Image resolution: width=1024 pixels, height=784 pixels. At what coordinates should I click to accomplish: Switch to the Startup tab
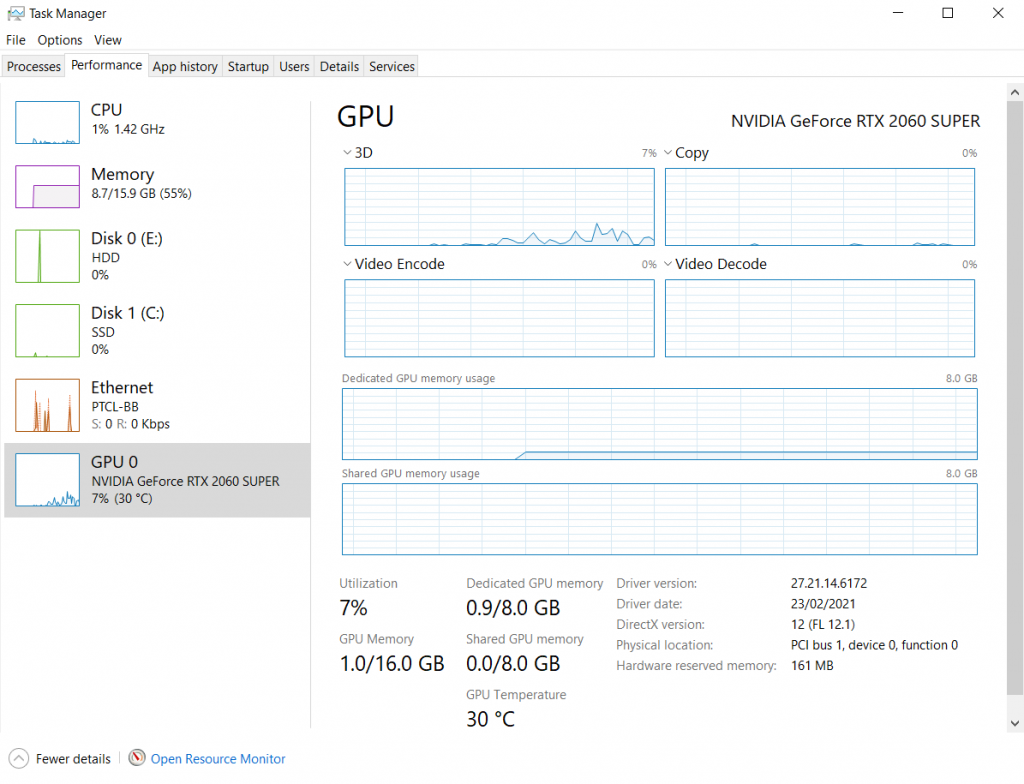pos(248,66)
